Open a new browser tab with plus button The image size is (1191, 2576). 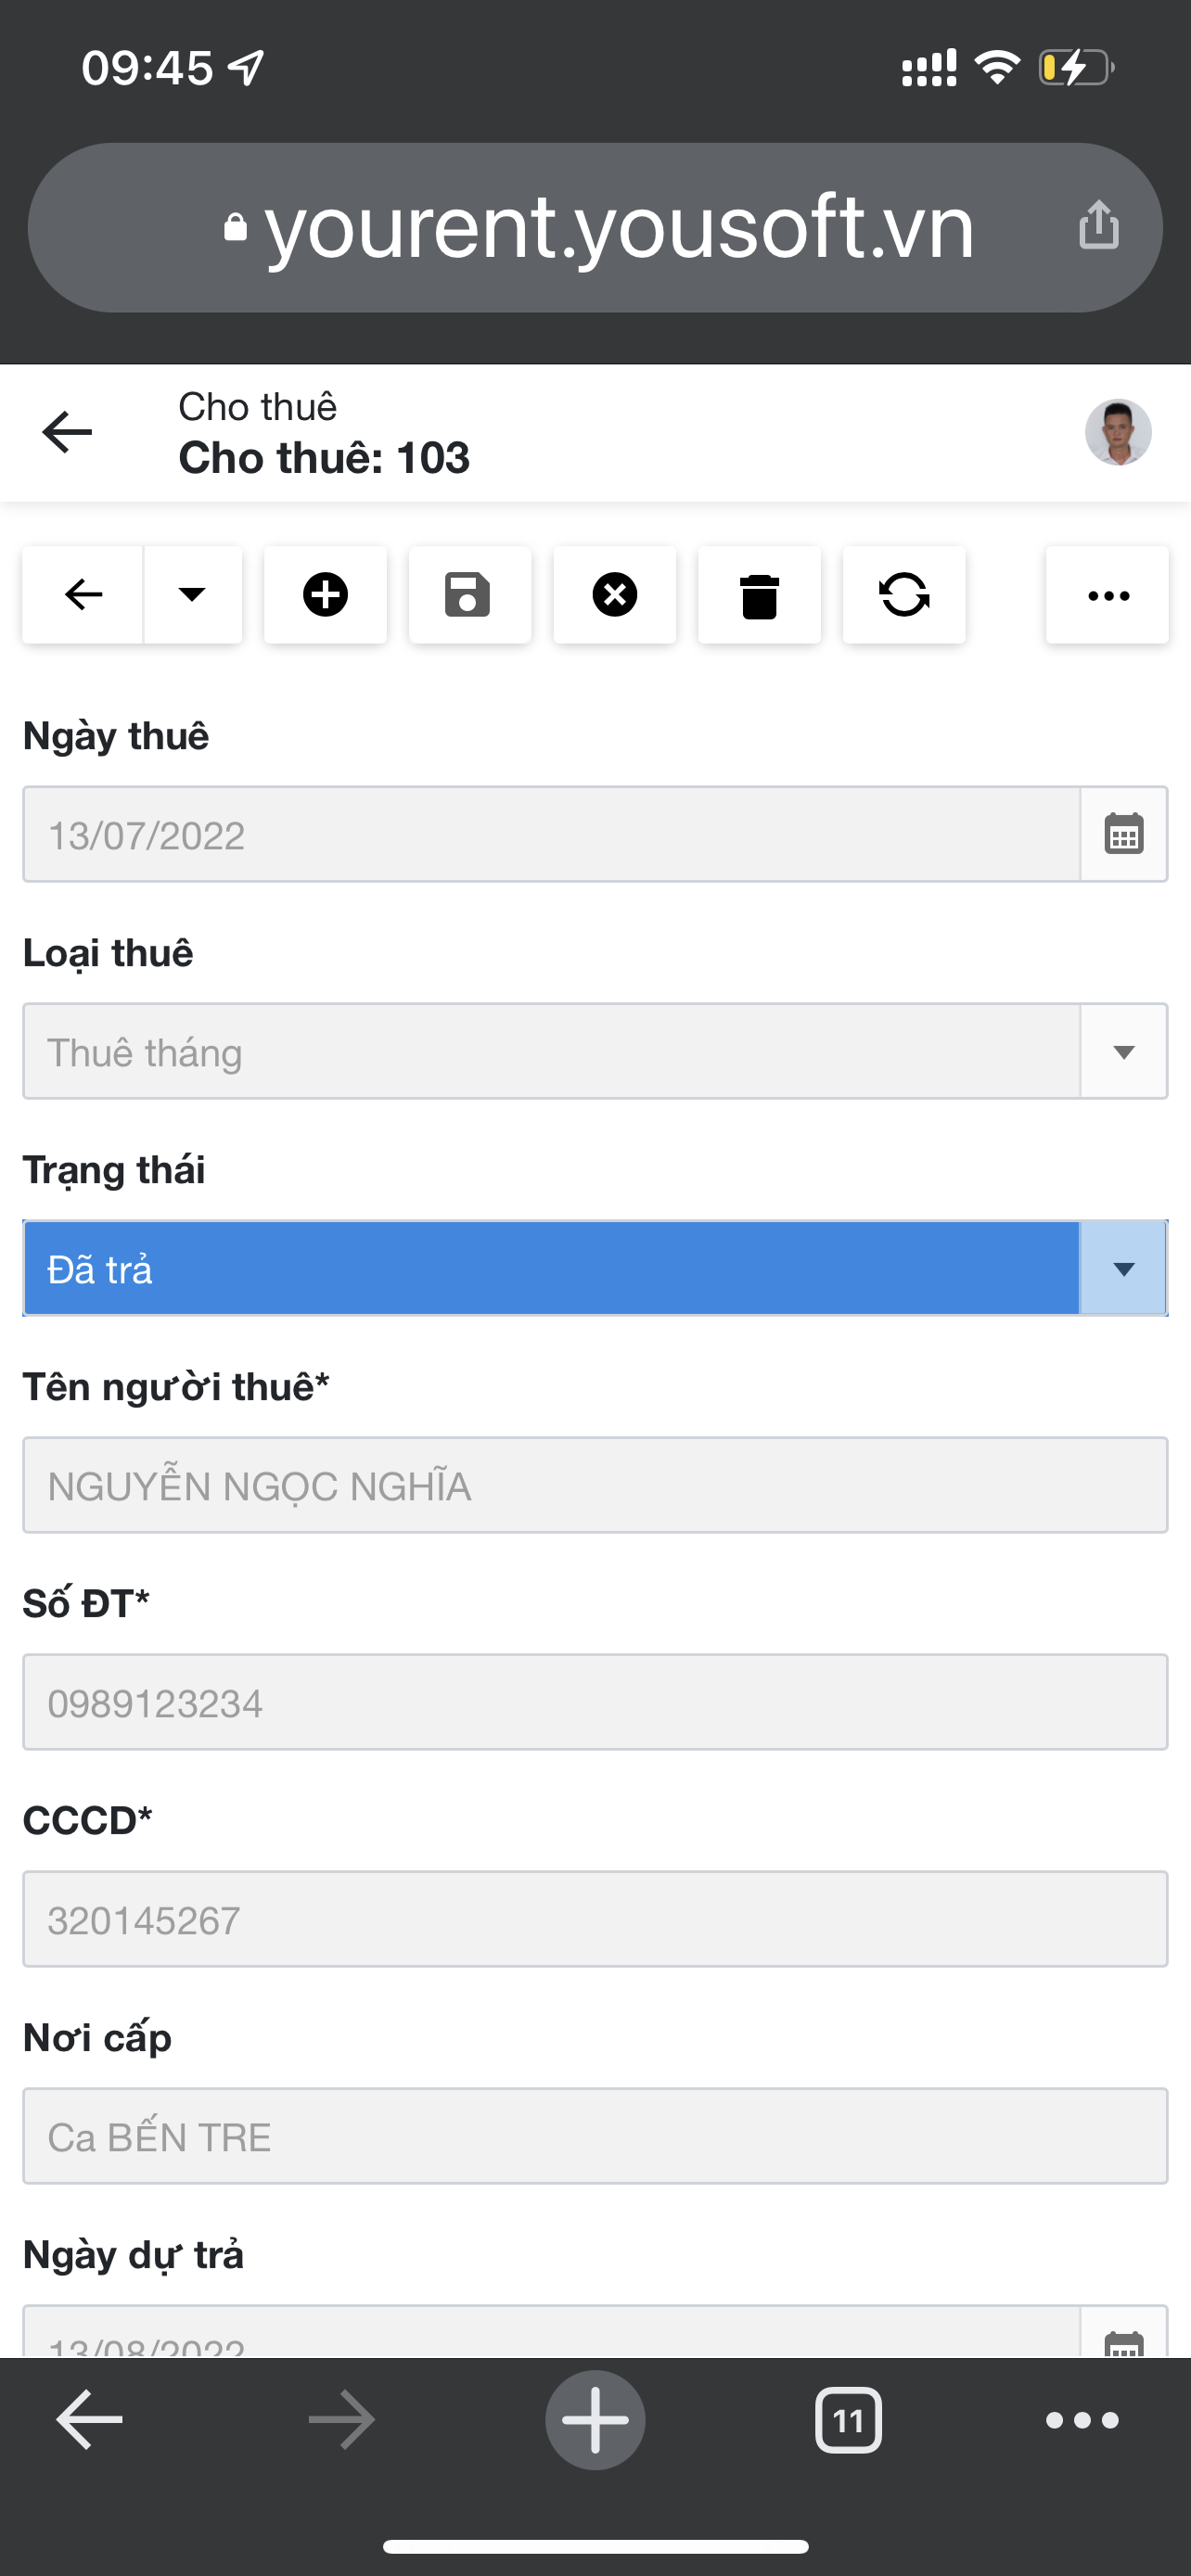(595, 2420)
